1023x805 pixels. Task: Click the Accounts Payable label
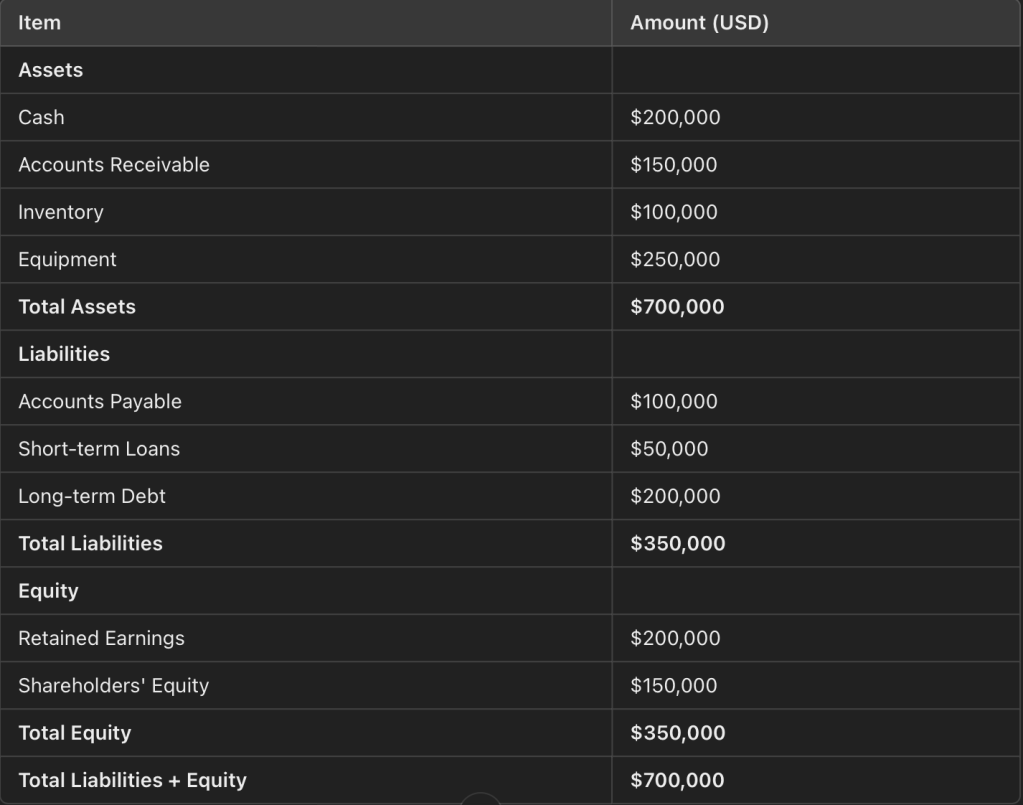(x=100, y=401)
